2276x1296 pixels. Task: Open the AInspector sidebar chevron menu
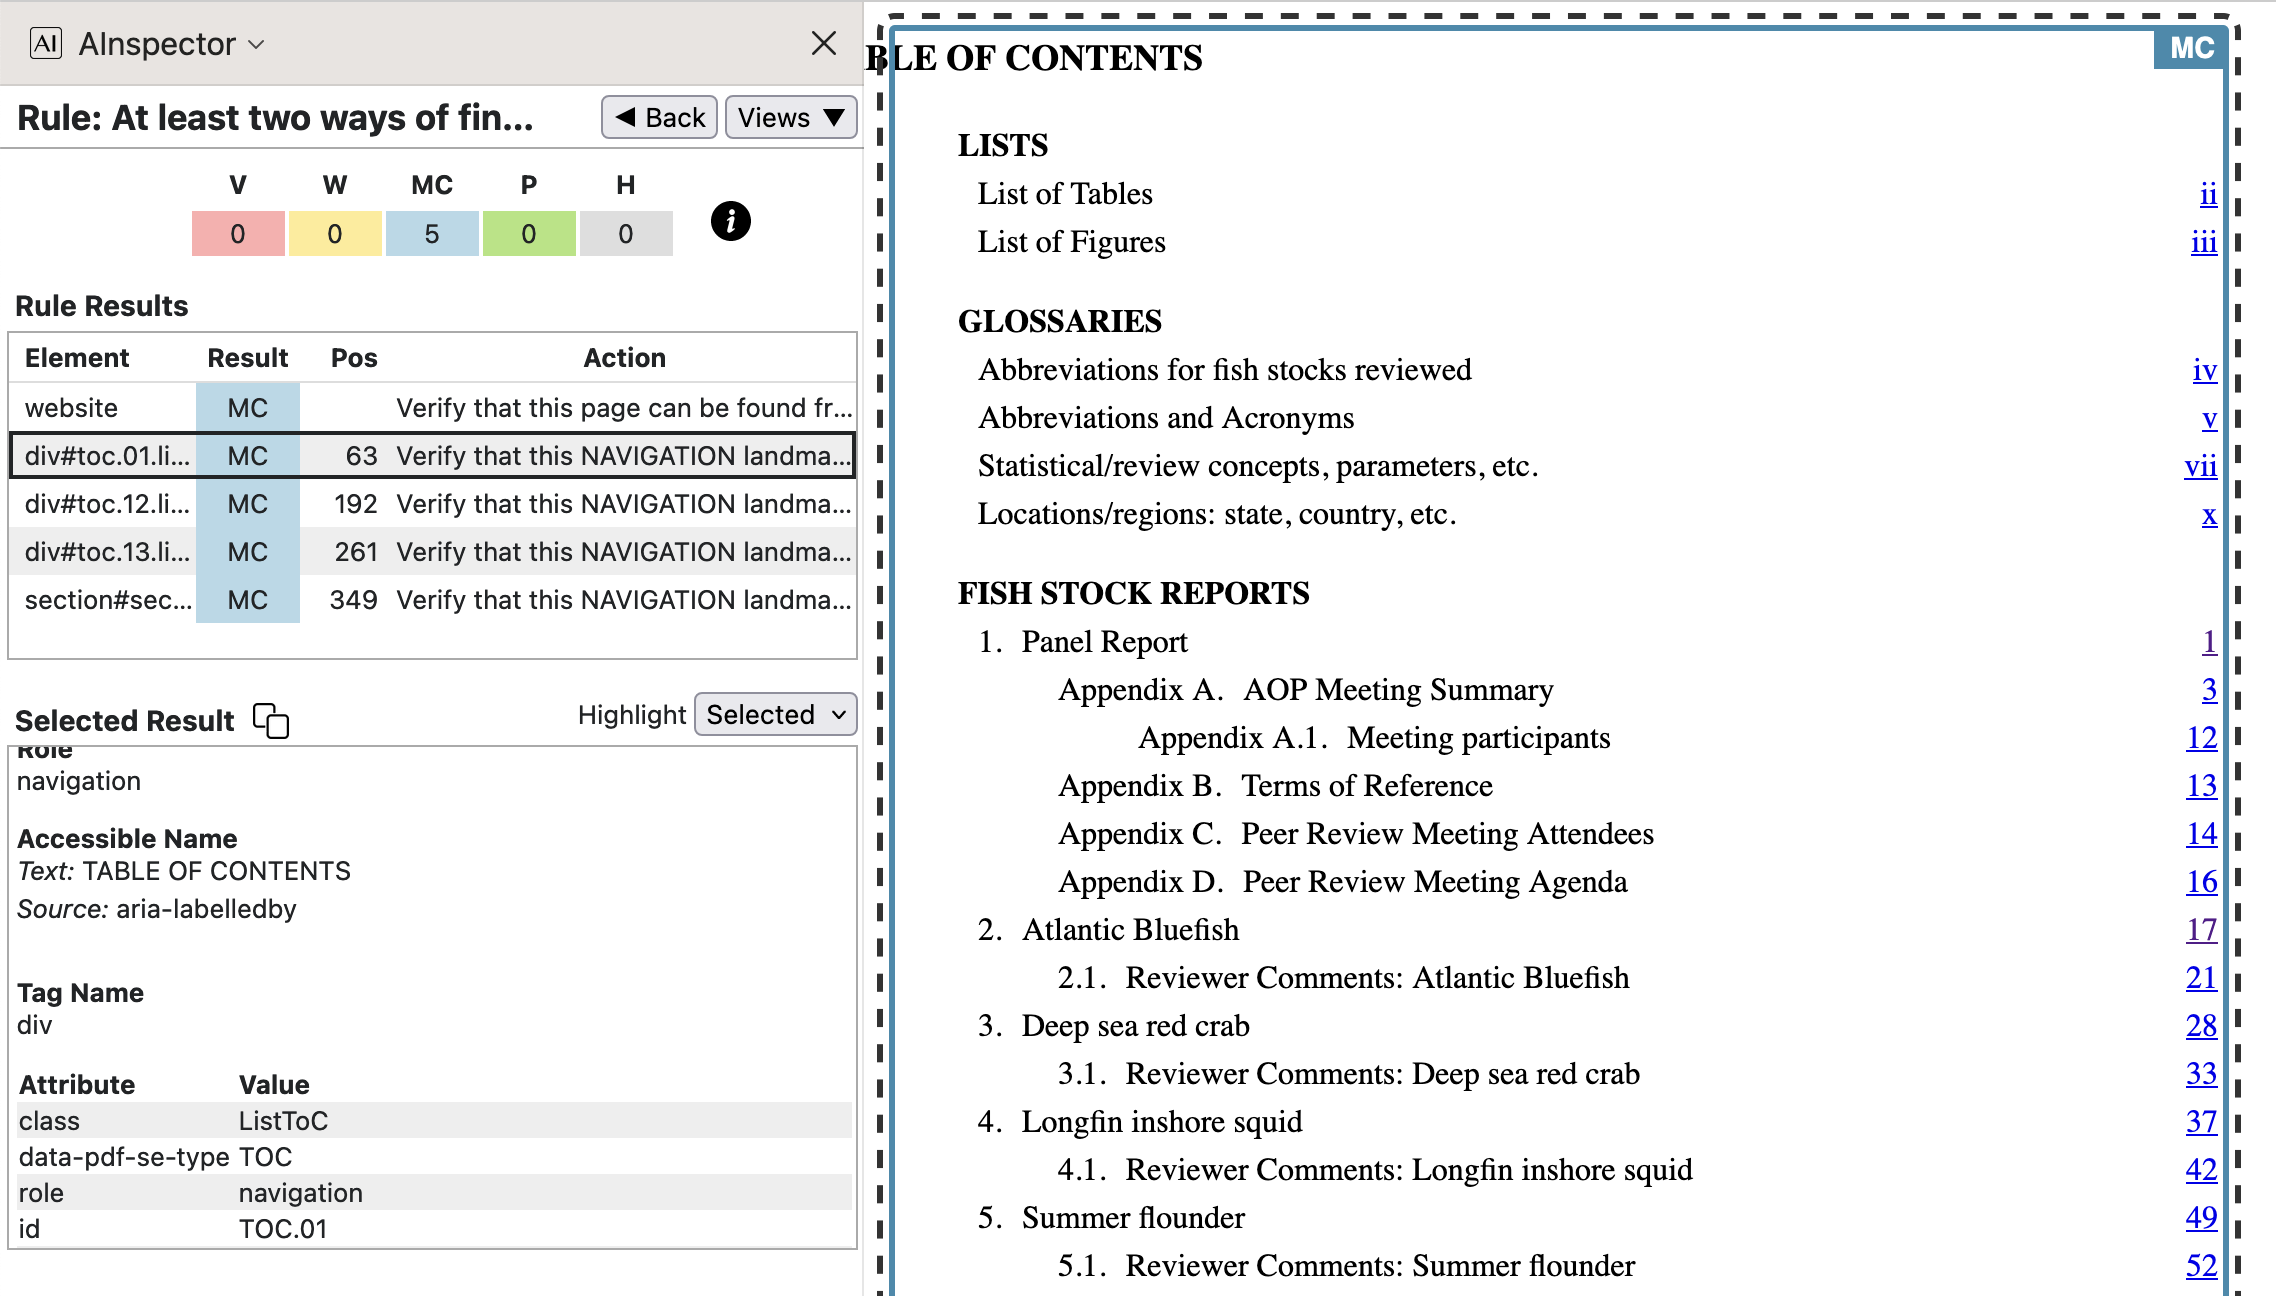coord(256,44)
